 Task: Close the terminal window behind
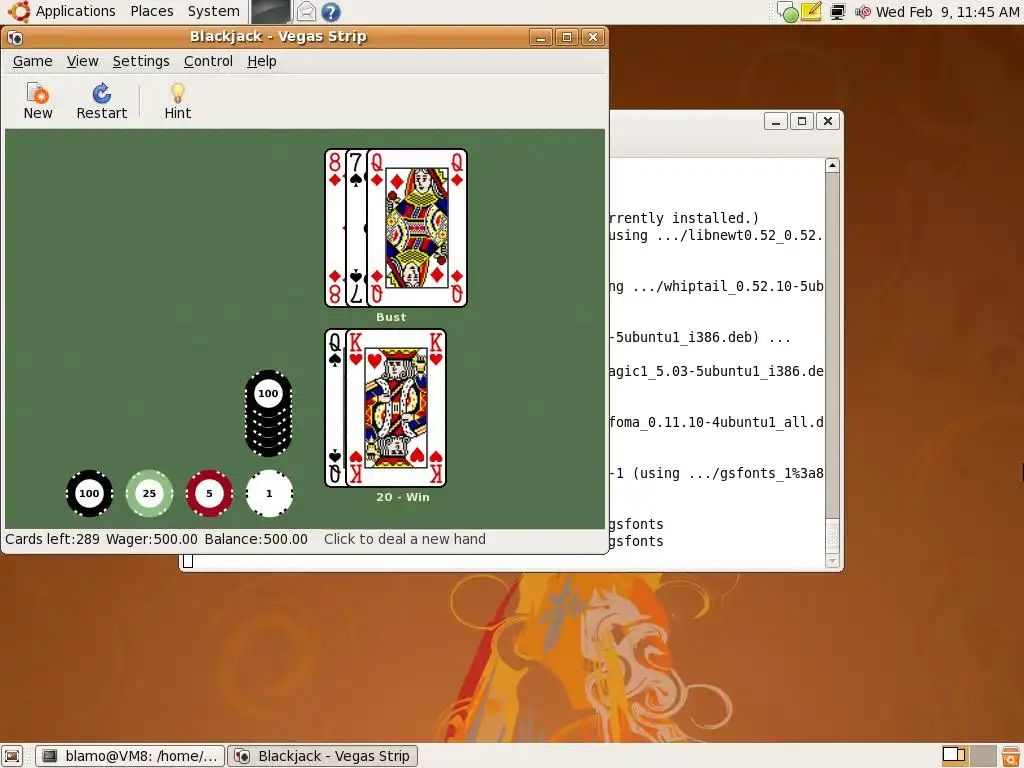828,121
